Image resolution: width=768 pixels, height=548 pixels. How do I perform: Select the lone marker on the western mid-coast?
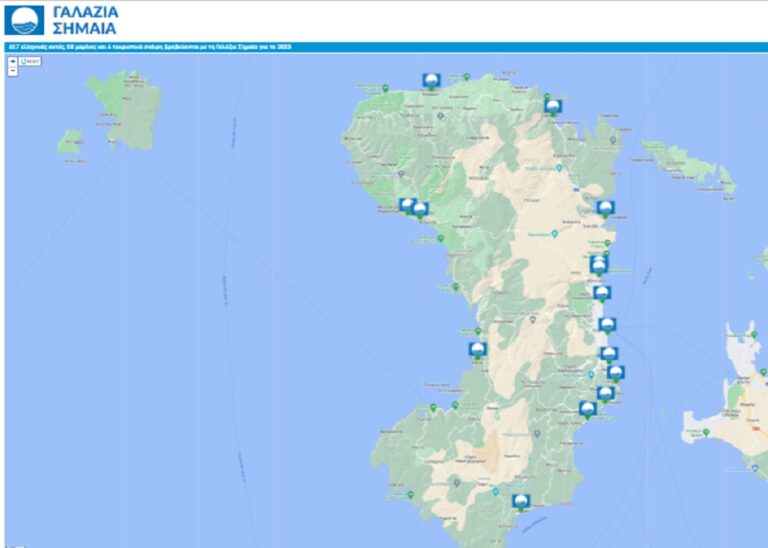click(478, 349)
